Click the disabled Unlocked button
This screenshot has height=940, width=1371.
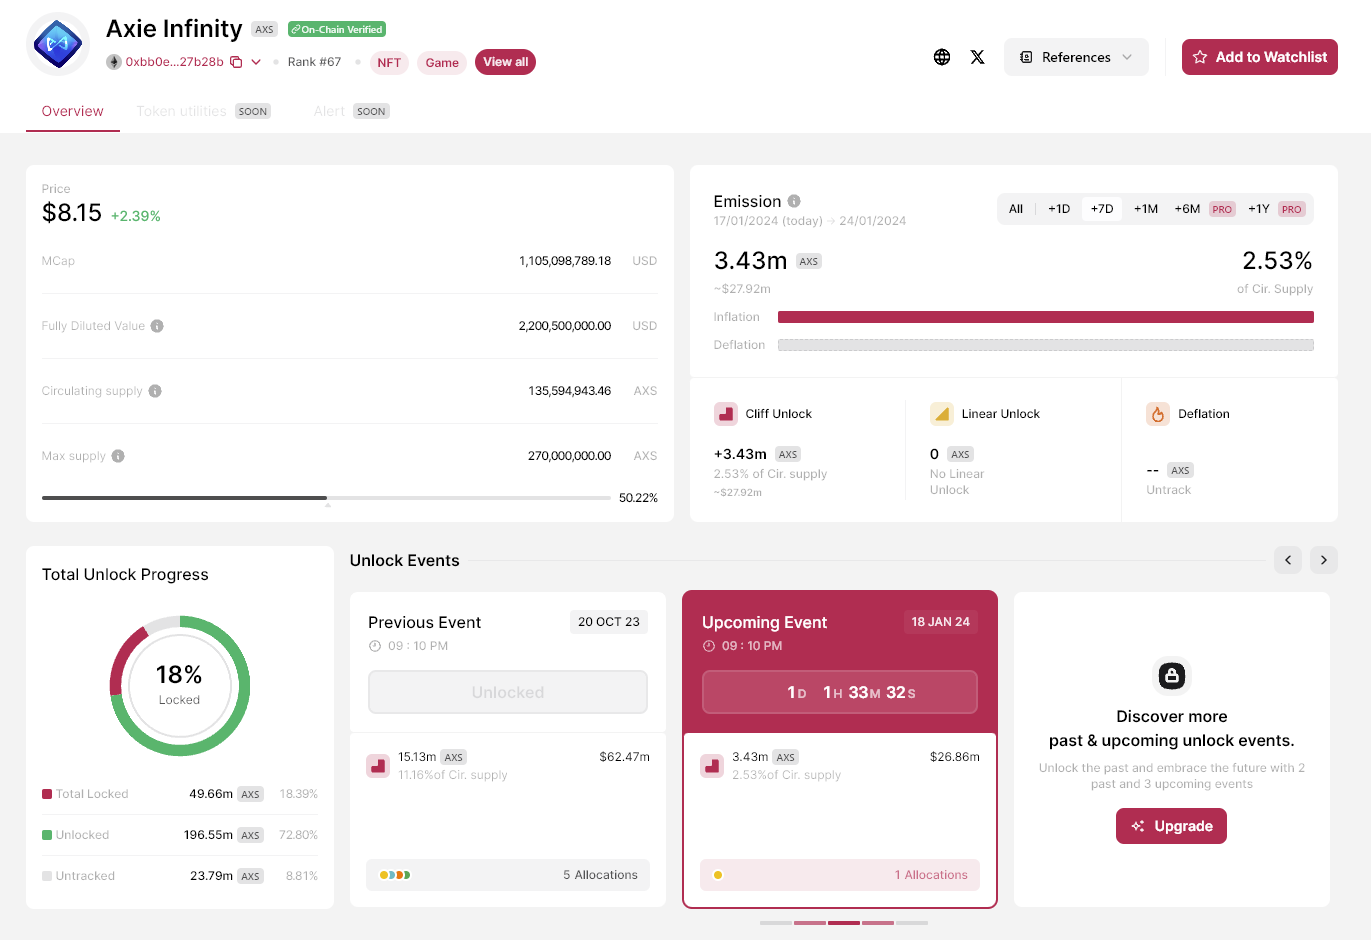click(x=508, y=692)
